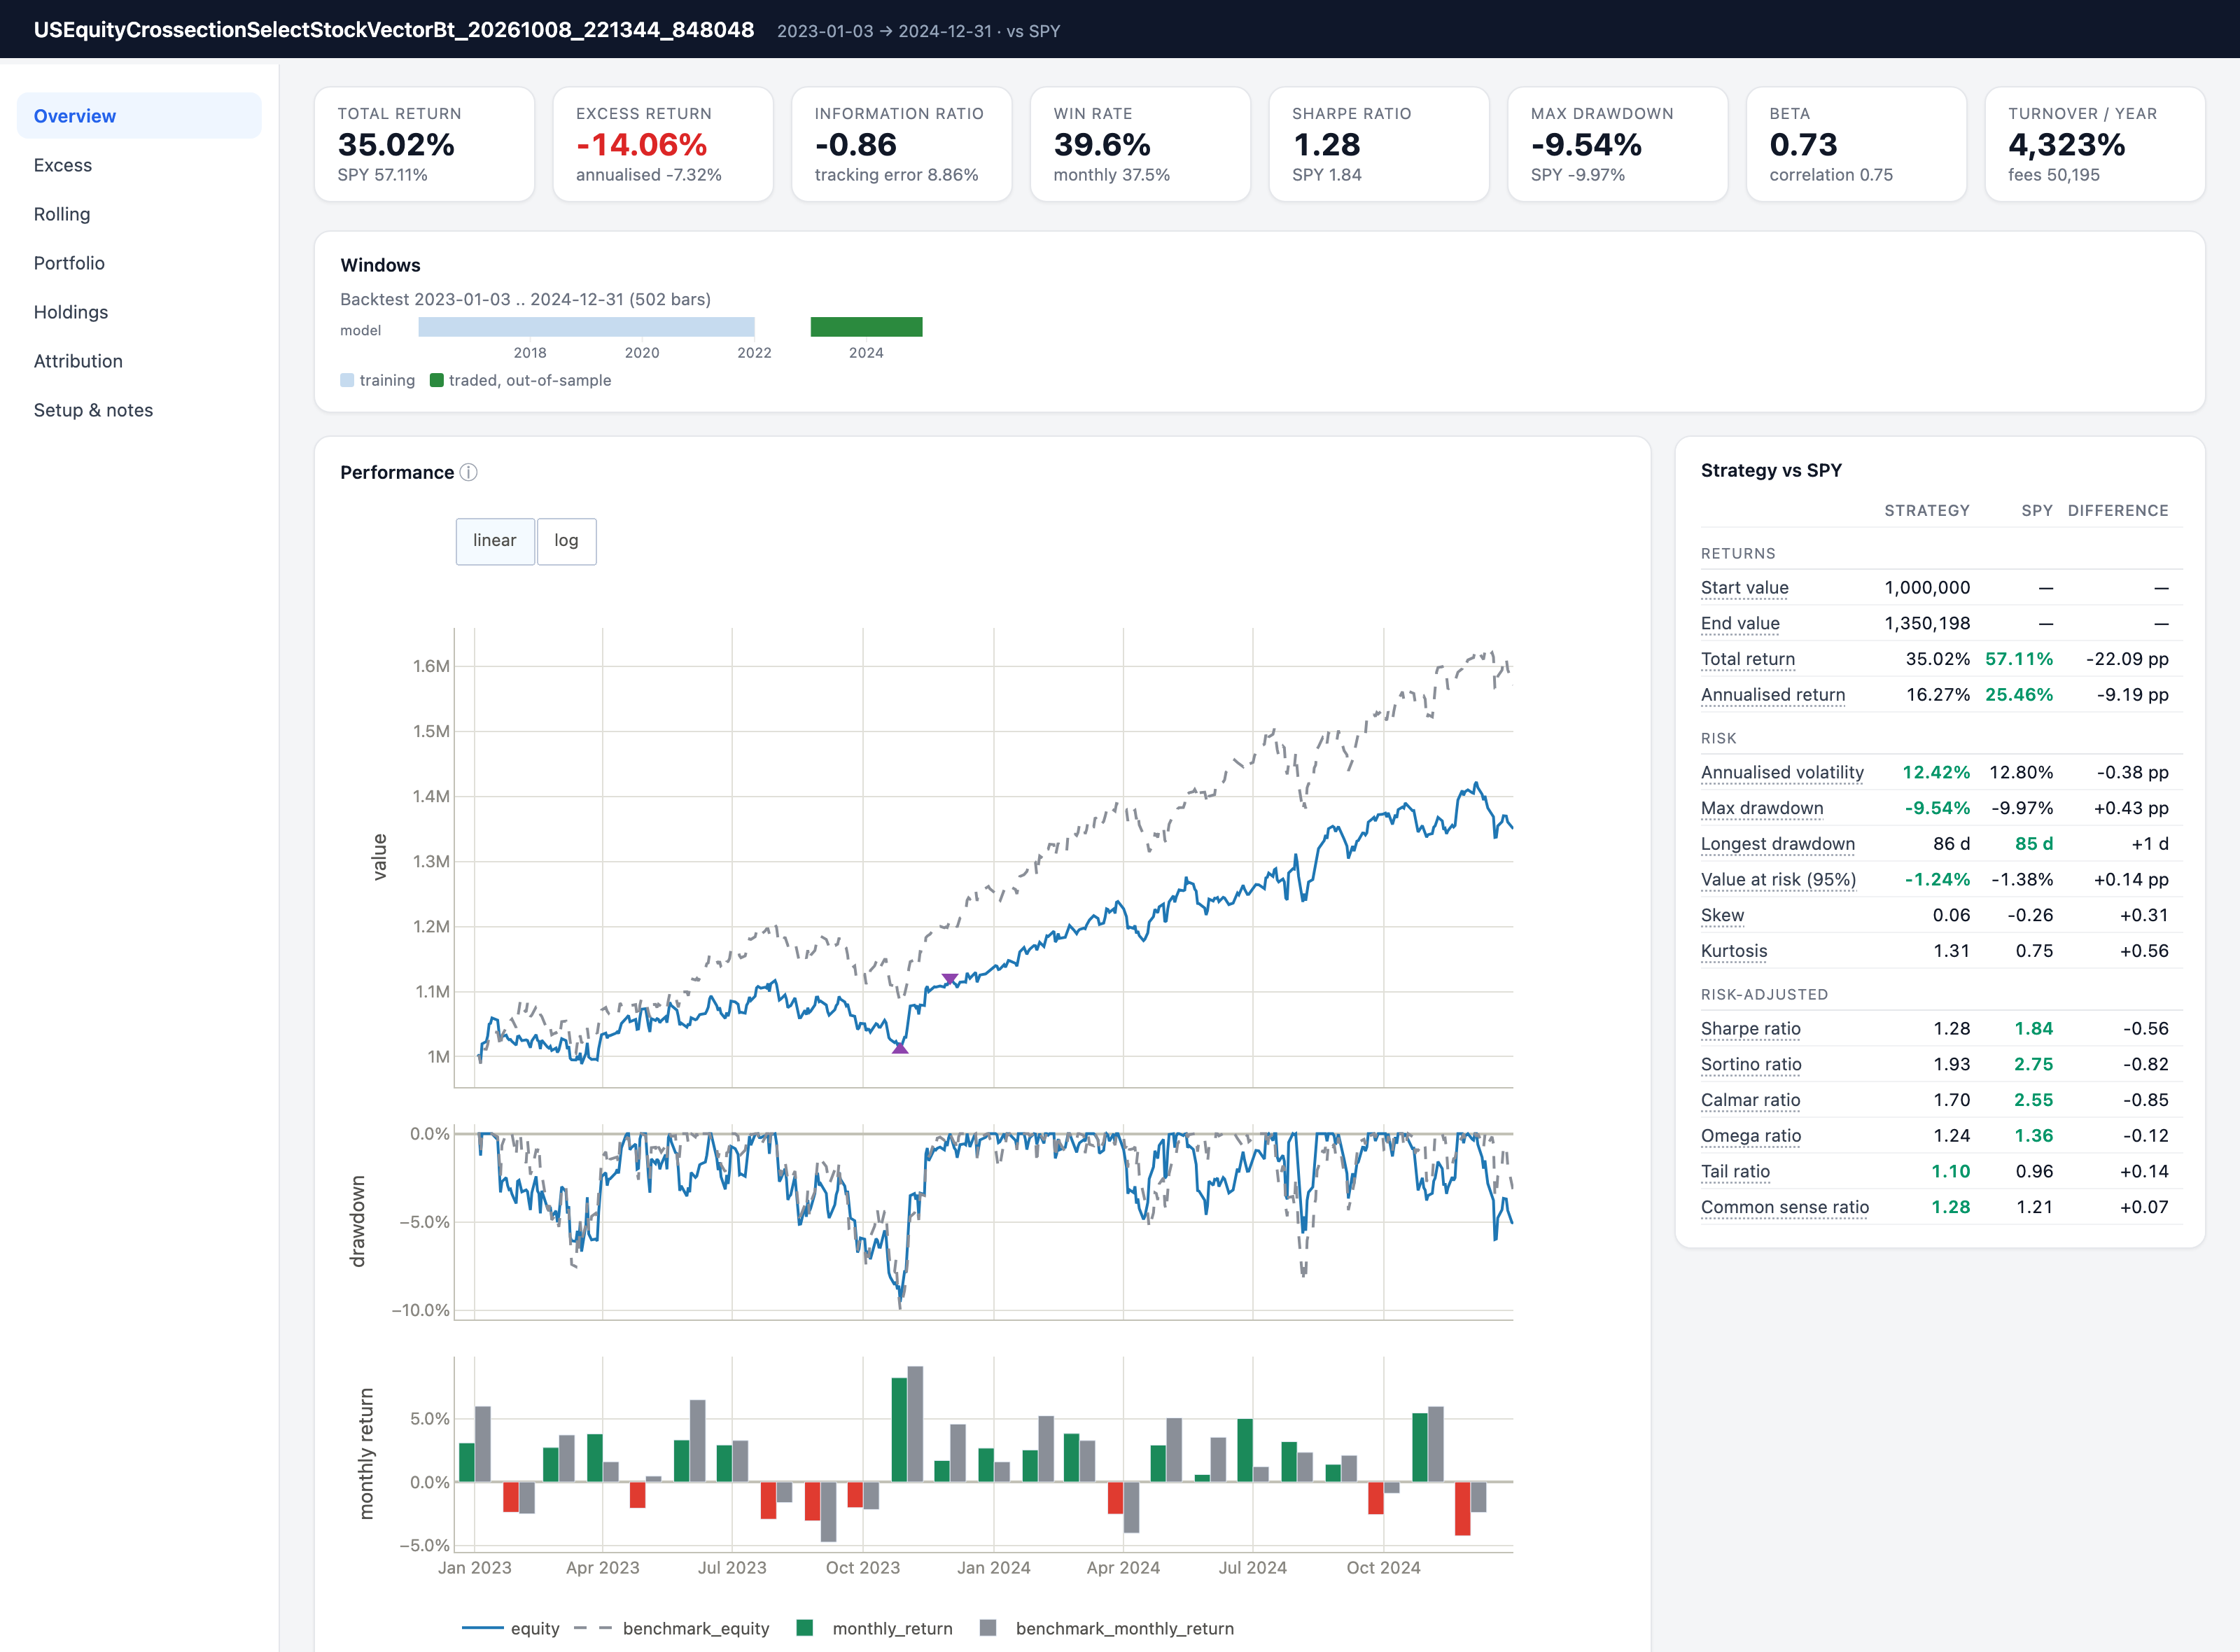The height and width of the screenshot is (1652, 2240).
Task: Open the Portfolio section
Action: pos(139,263)
